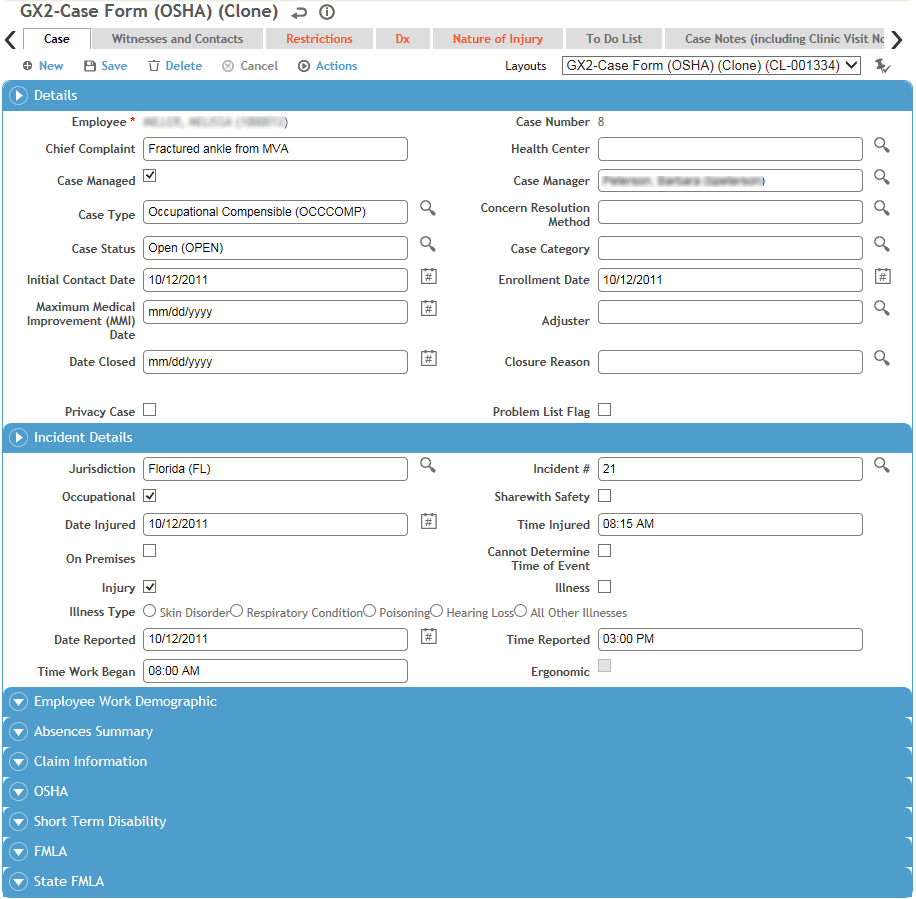Click the New button
Screen dimensions: 916x899
pyautogui.click(x=43, y=66)
